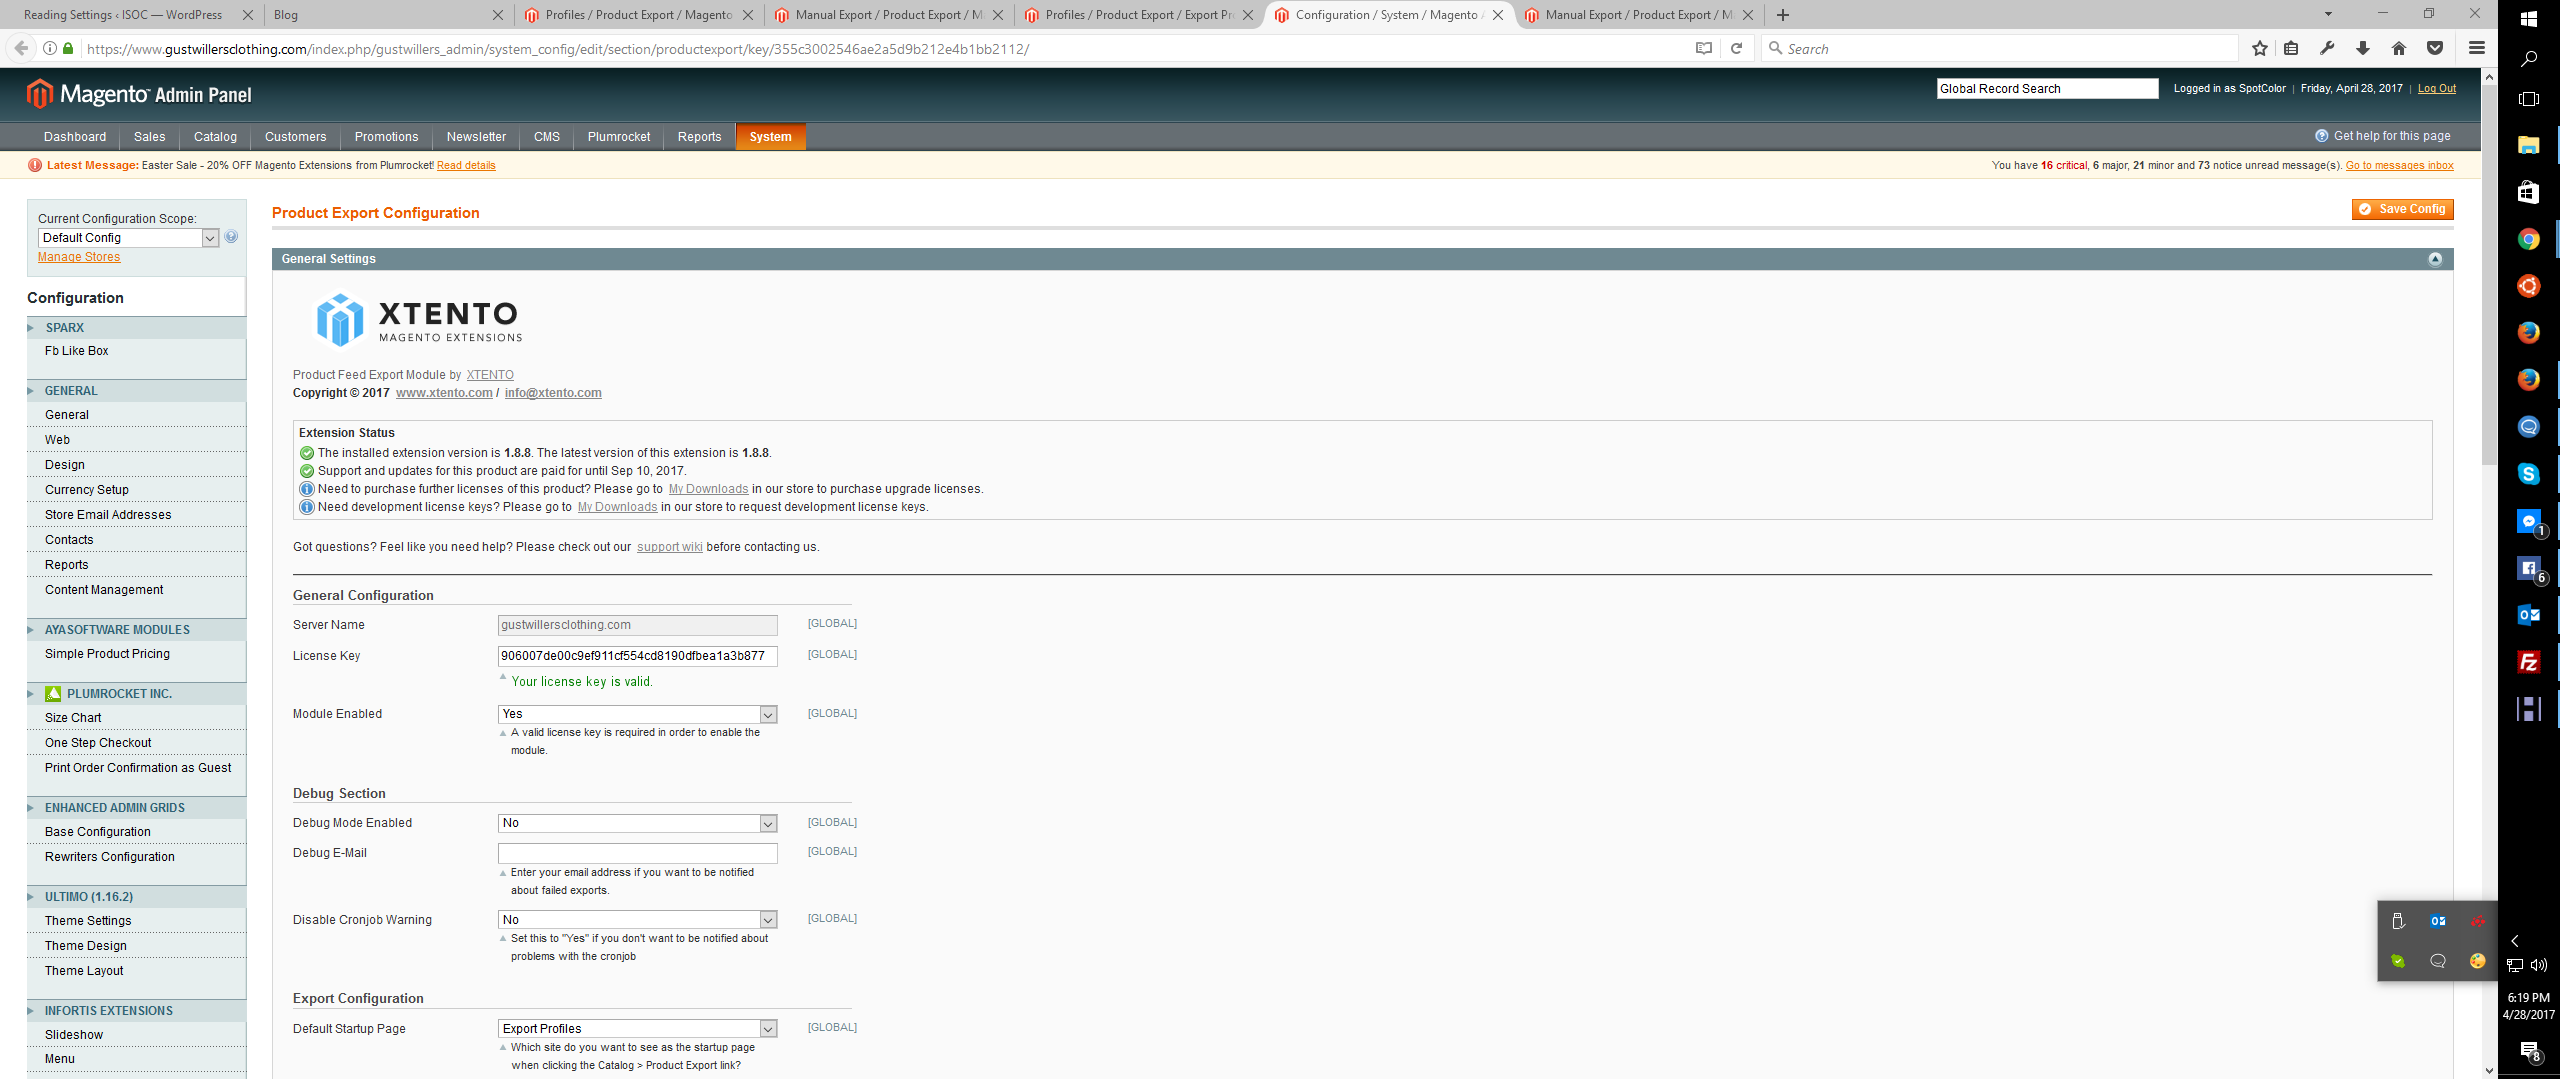2560x1079 pixels.
Task: Open Facebook app from the taskbar
Action: (x=2529, y=568)
